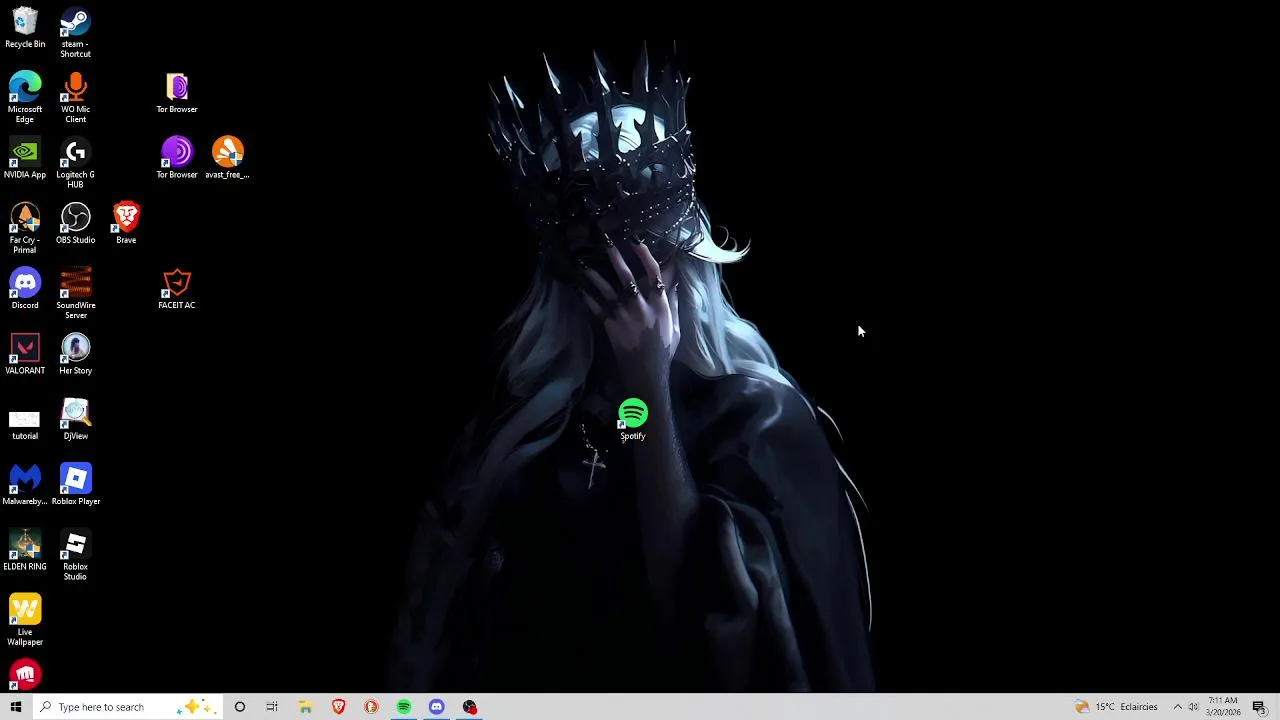Select the Her Story desktop icon
The height and width of the screenshot is (720, 1280).
tap(75, 354)
